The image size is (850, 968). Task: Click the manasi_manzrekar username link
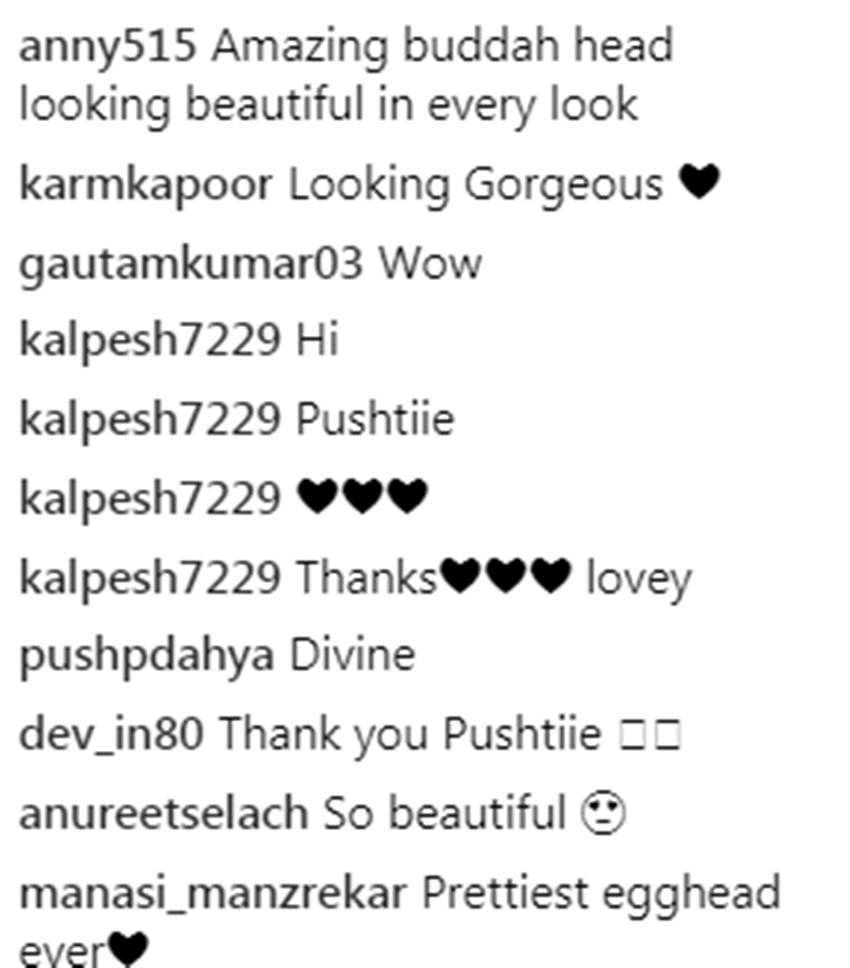[x=213, y=895]
